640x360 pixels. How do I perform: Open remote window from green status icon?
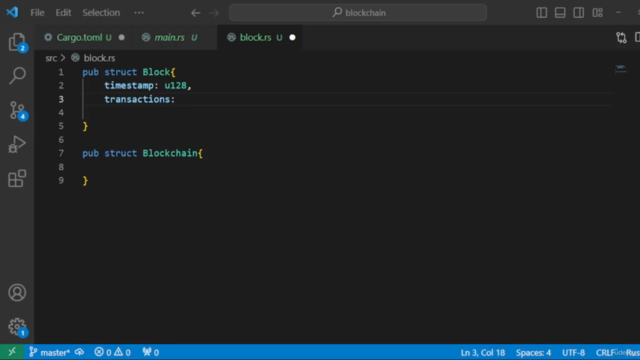12,352
